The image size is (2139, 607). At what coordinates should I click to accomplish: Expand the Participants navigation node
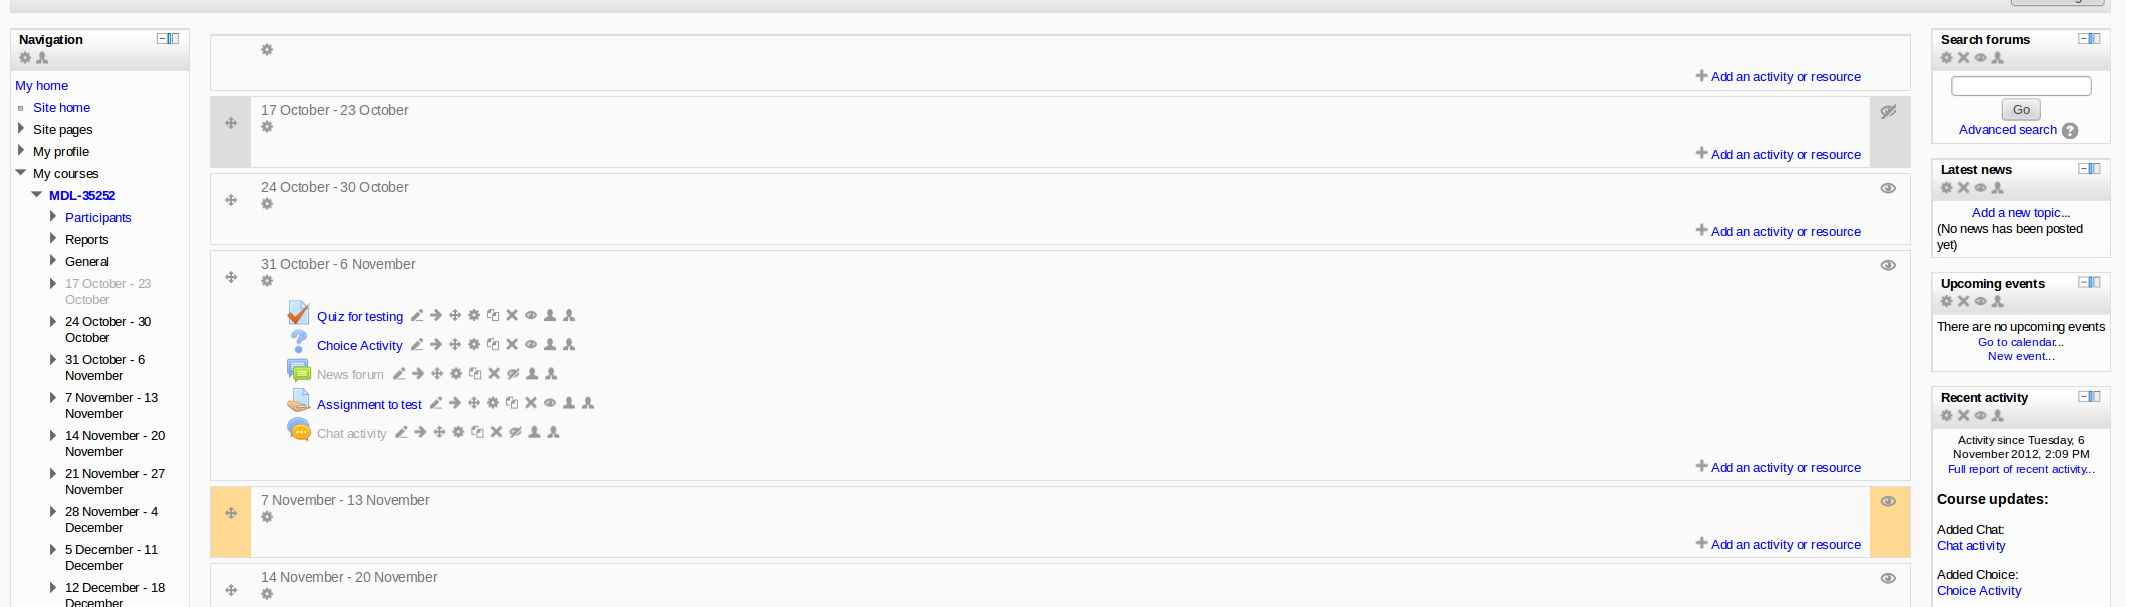click(53, 217)
